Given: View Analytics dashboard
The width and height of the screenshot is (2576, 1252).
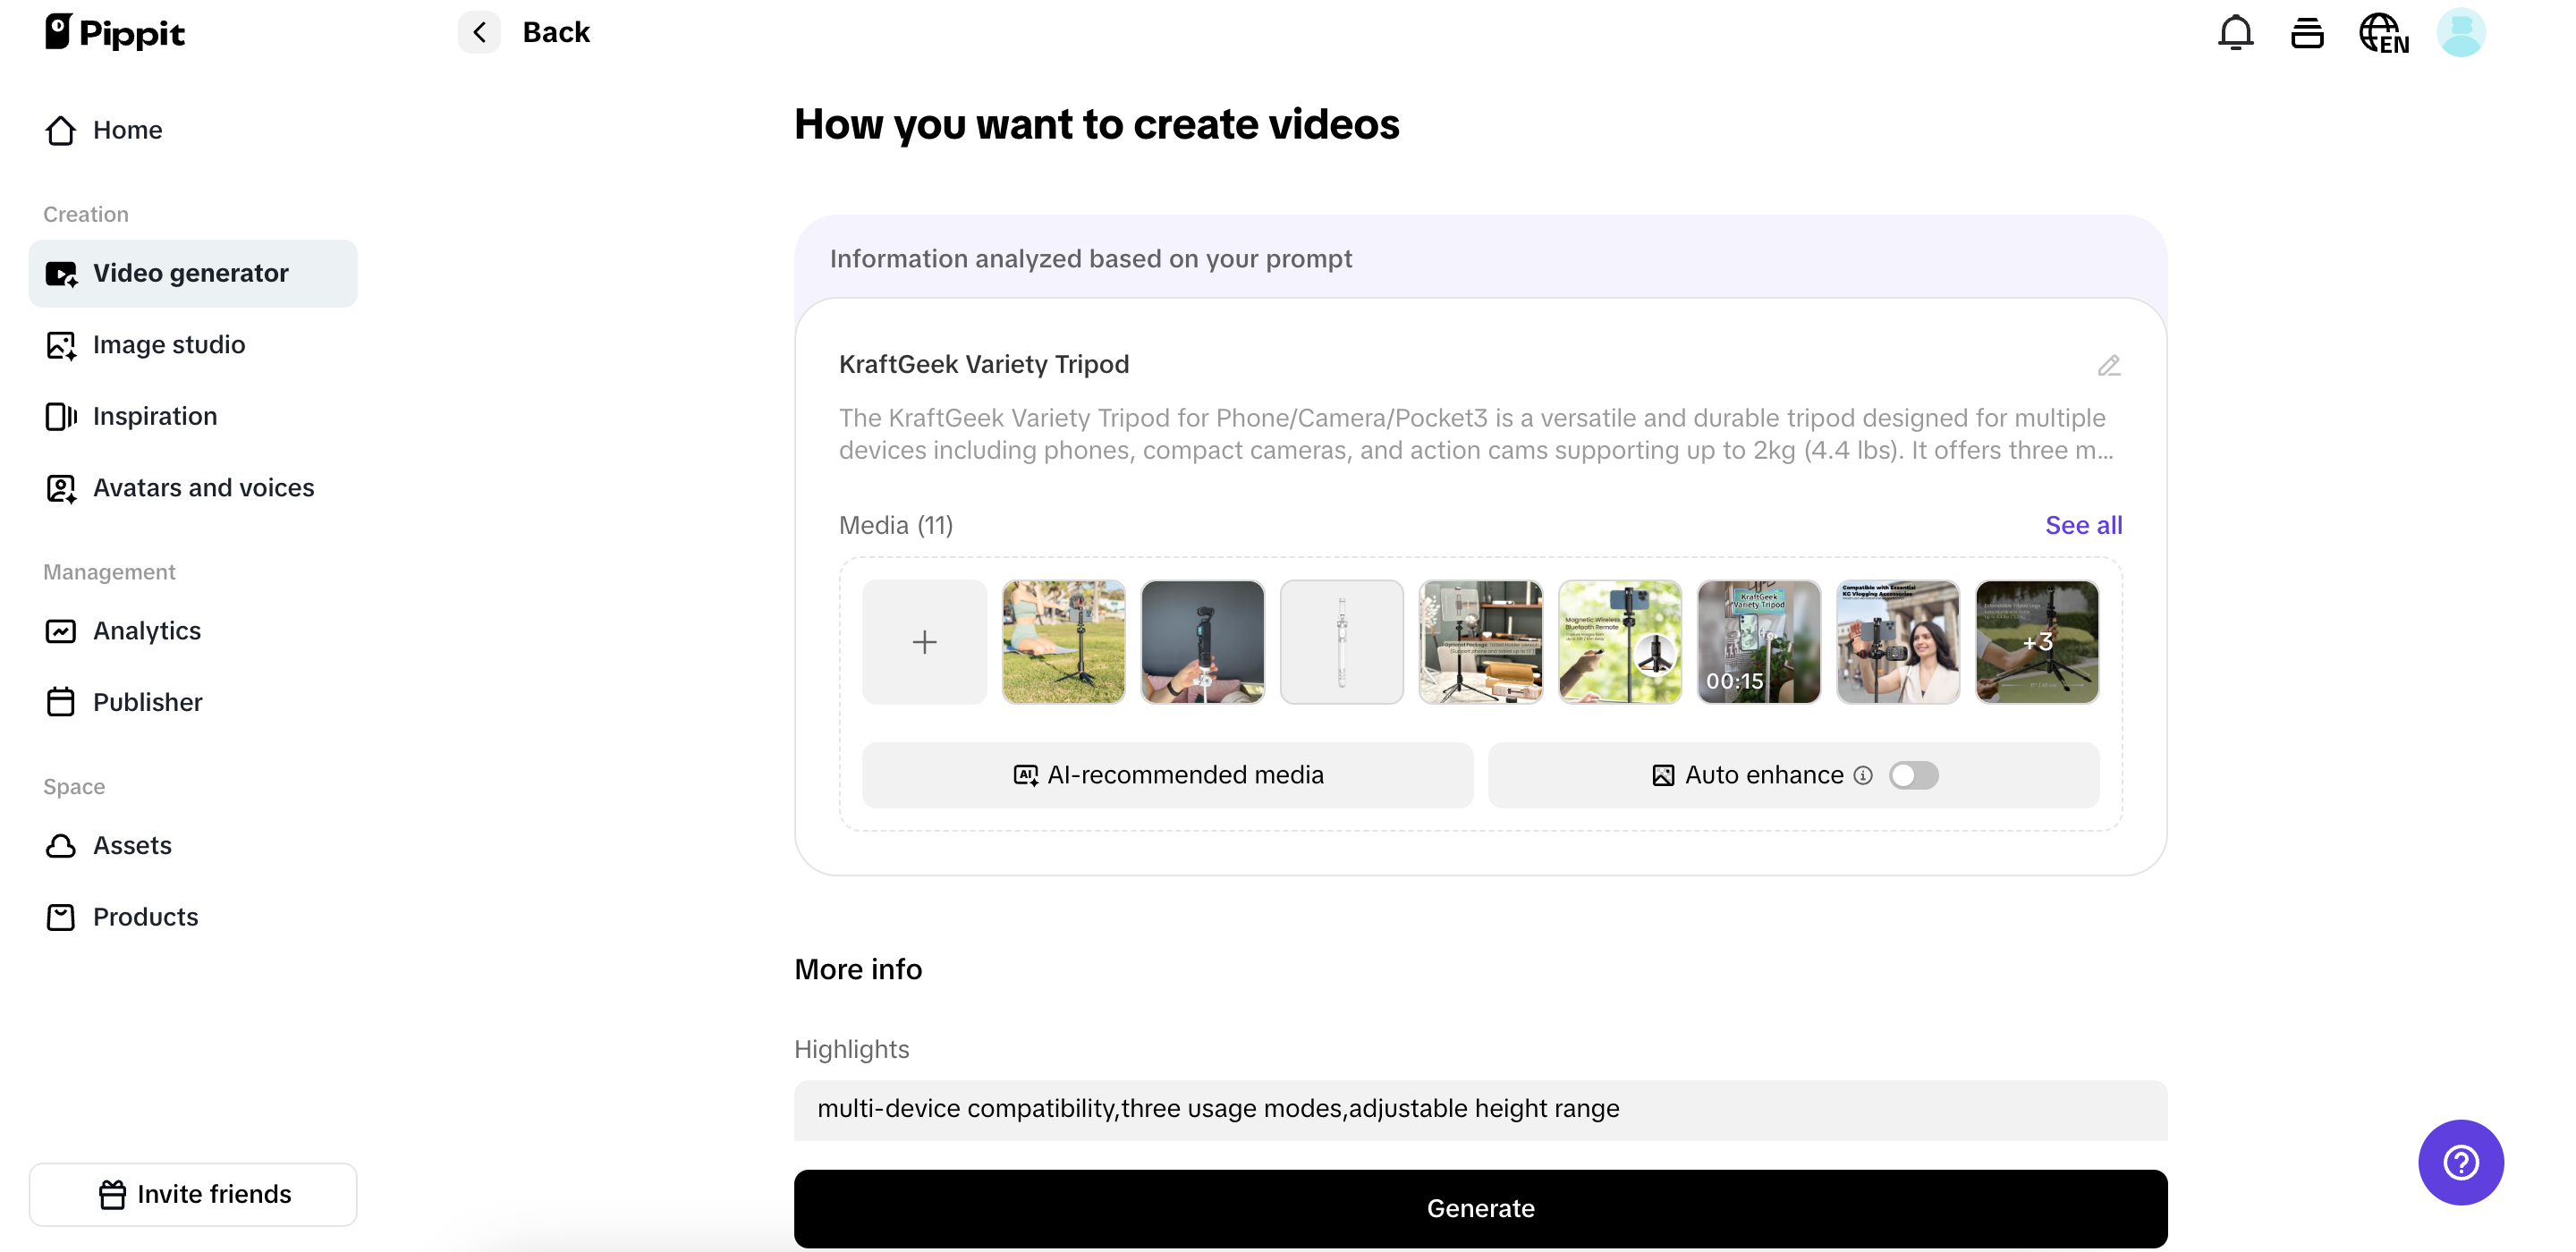Looking at the screenshot, I should point(148,630).
